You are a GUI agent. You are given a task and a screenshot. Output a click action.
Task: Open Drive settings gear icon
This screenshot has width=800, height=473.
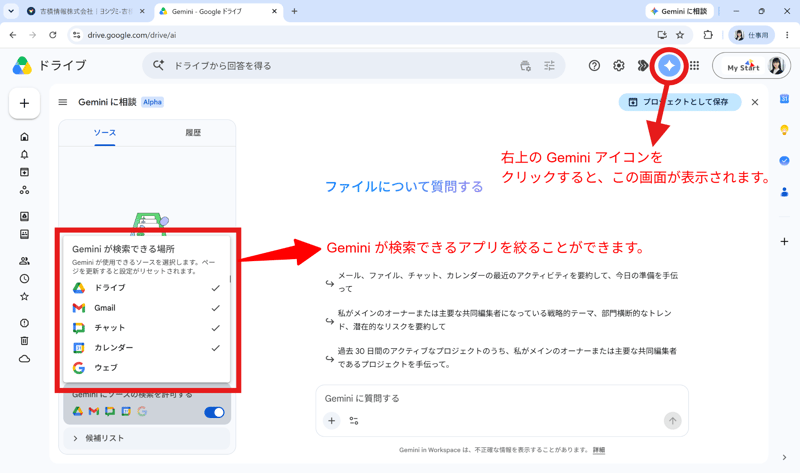tap(618, 65)
